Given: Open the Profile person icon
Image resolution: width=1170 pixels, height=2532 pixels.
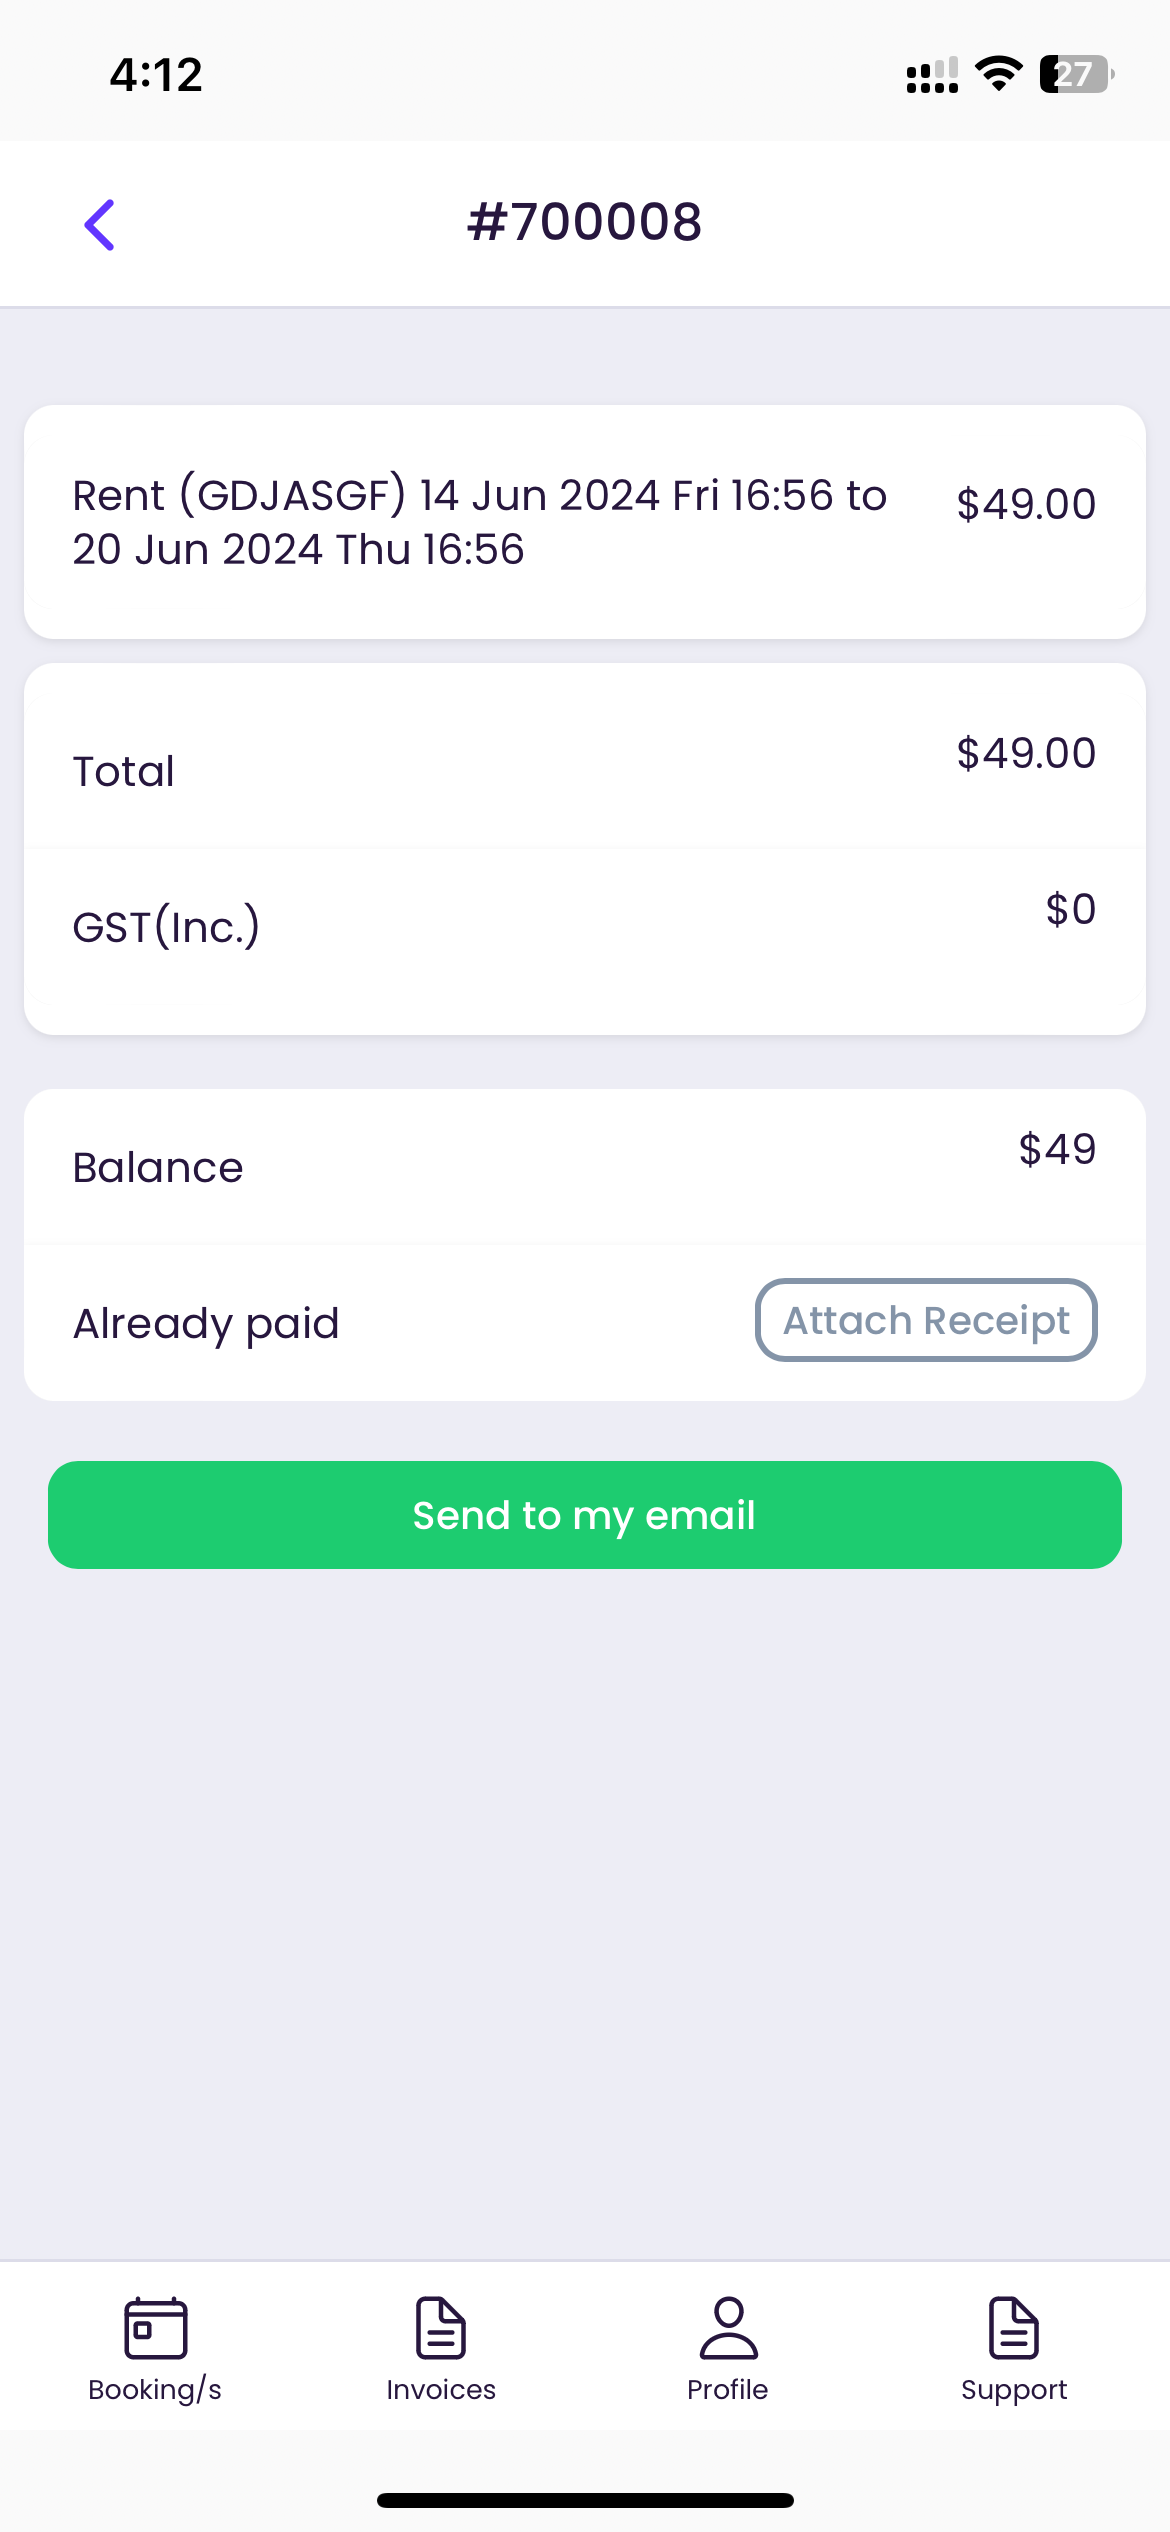Looking at the screenshot, I should pyautogui.click(x=728, y=2328).
